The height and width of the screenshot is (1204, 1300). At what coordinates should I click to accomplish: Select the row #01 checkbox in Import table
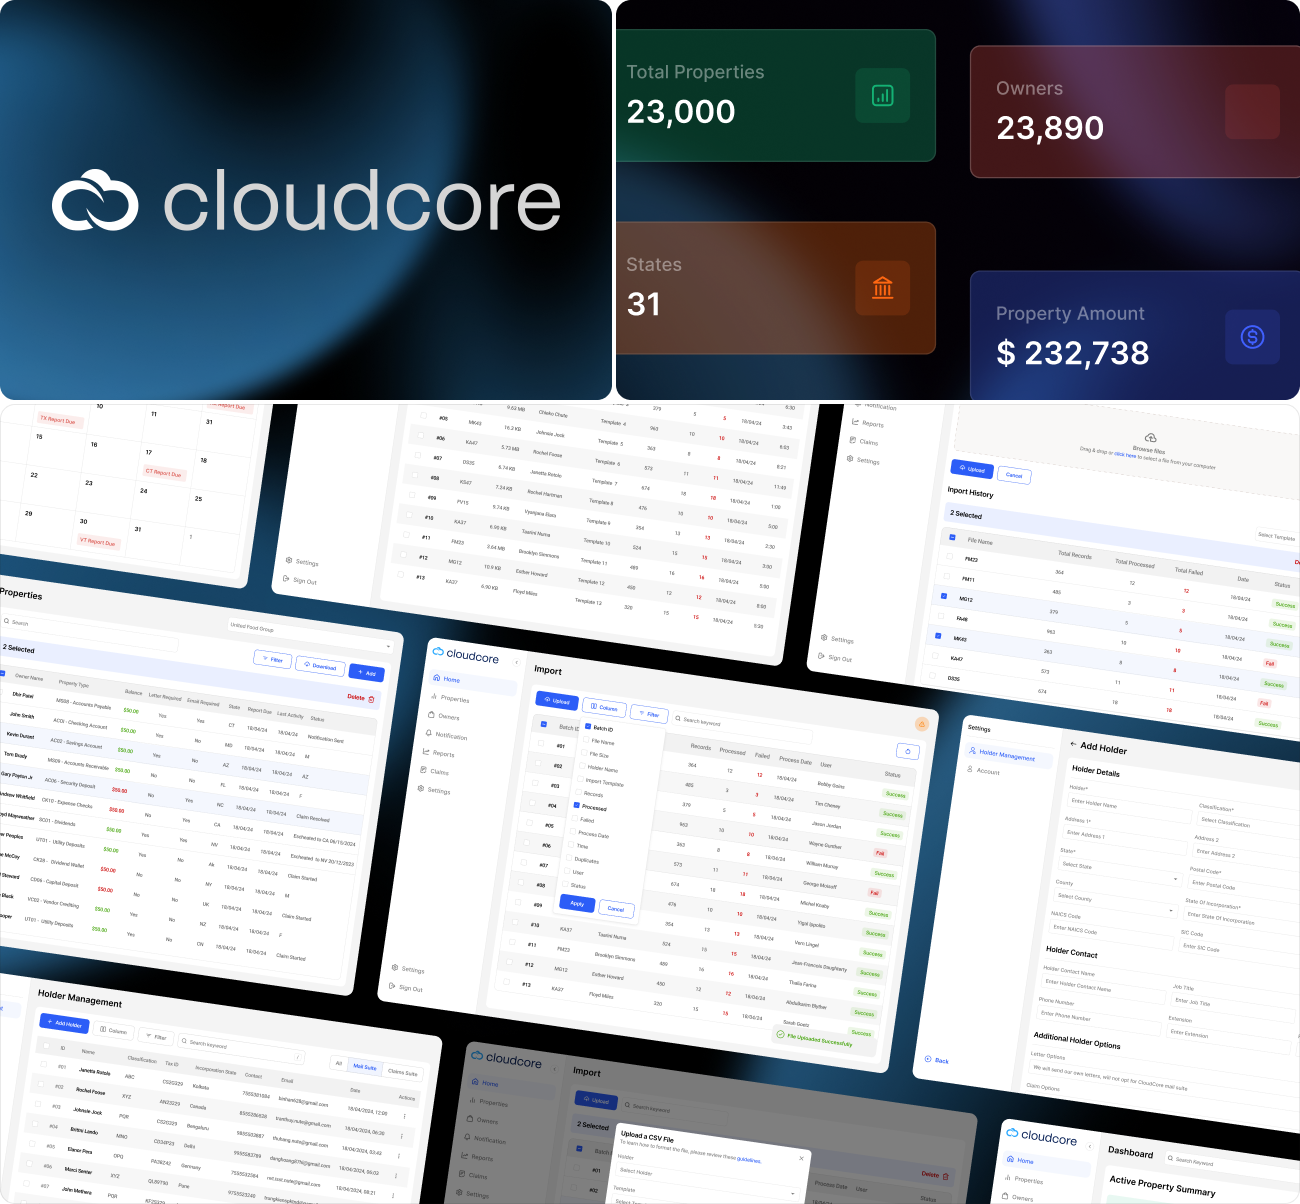tap(541, 743)
